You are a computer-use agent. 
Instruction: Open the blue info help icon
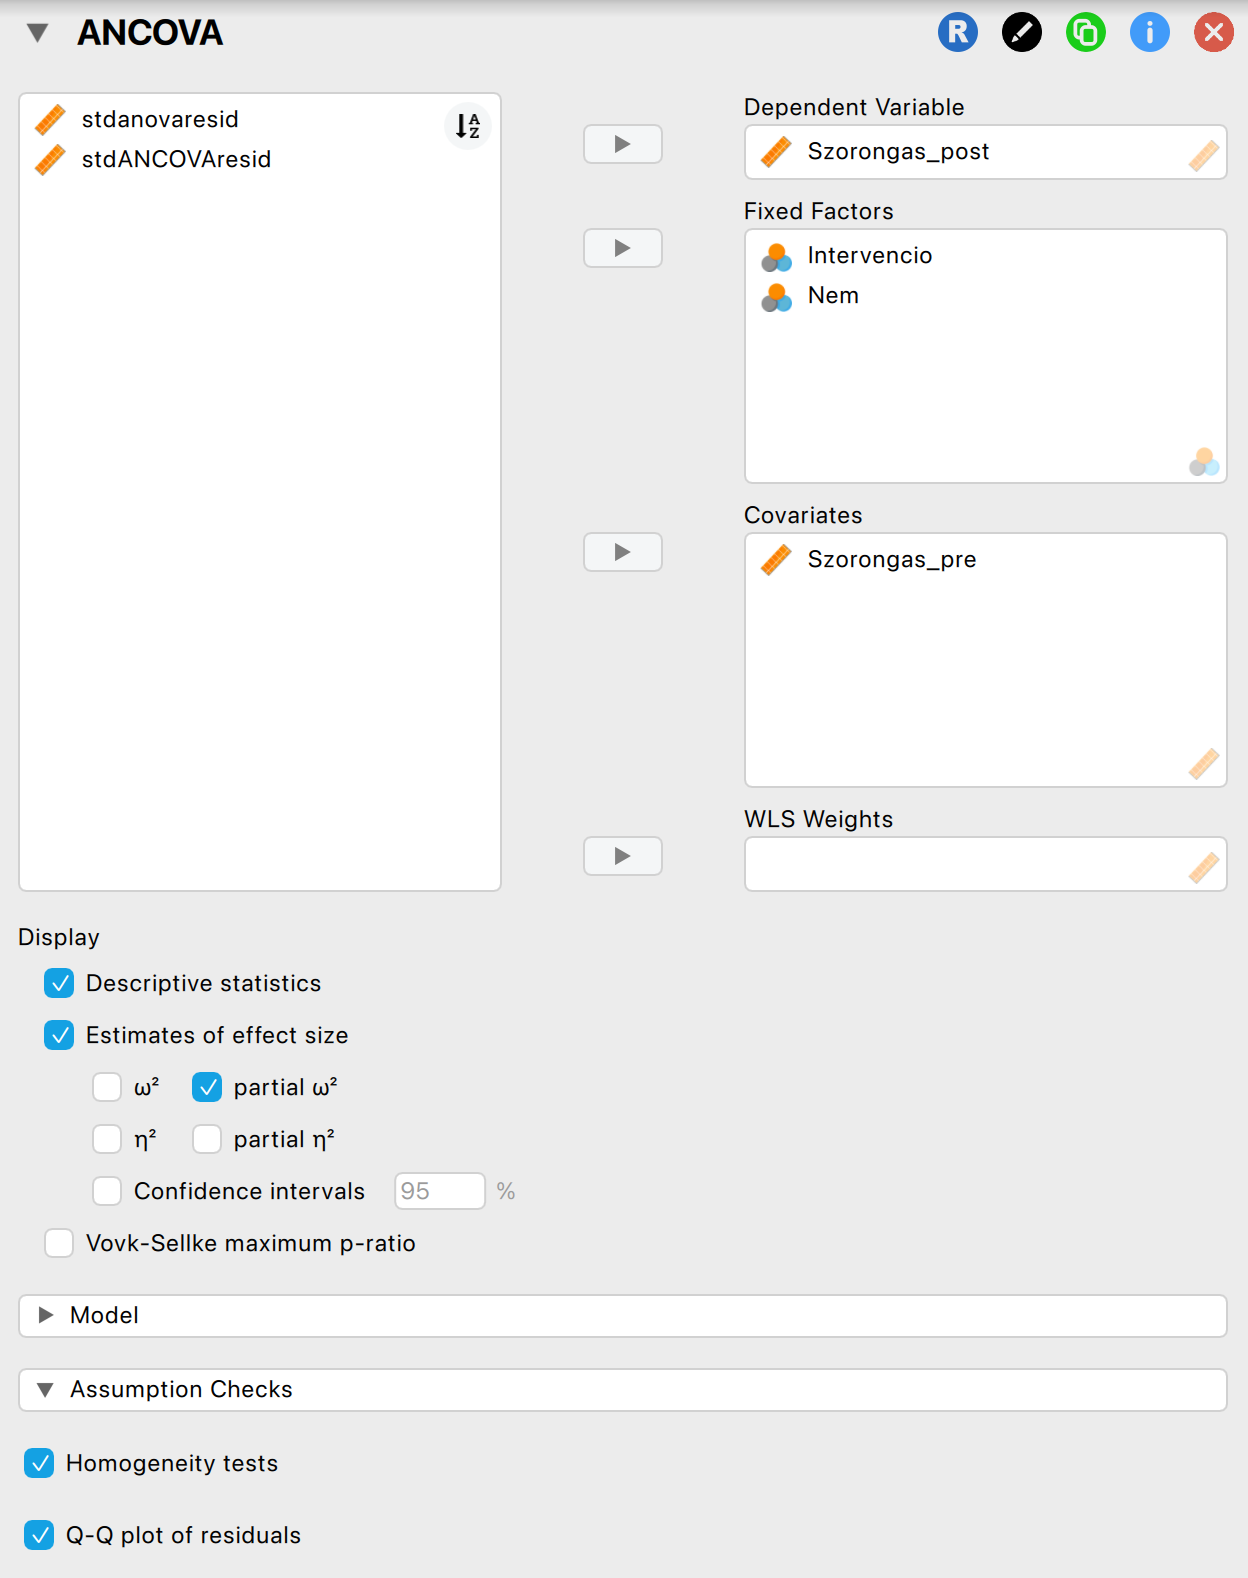click(x=1149, y=33)
